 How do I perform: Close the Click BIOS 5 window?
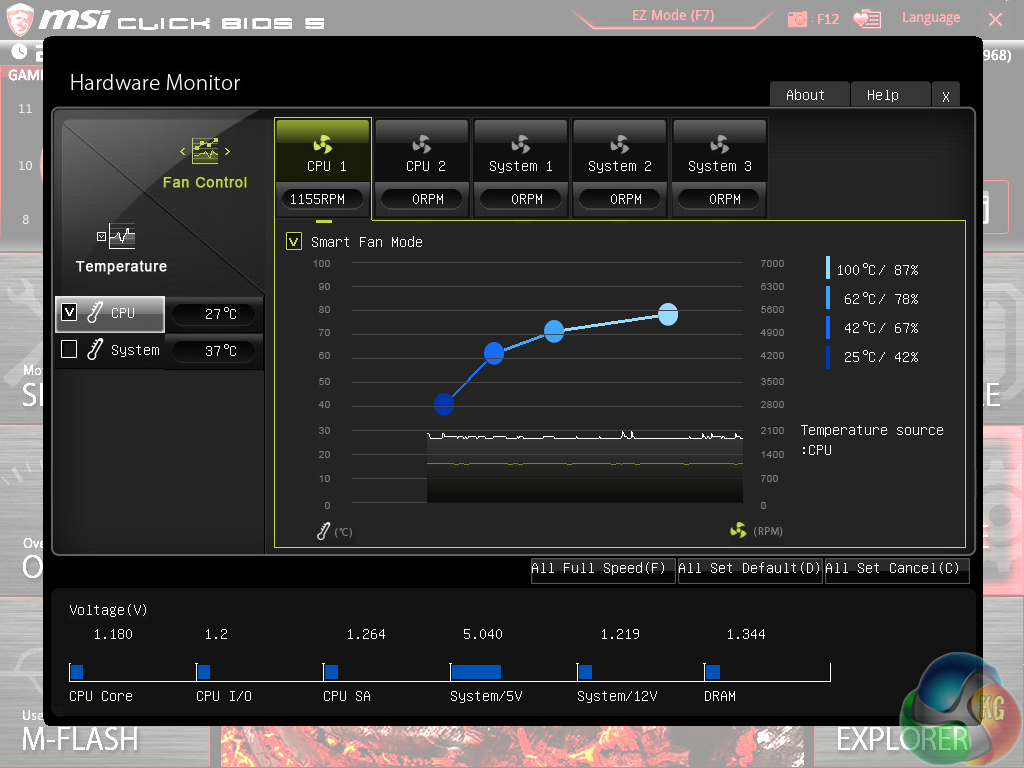point(995,19)
